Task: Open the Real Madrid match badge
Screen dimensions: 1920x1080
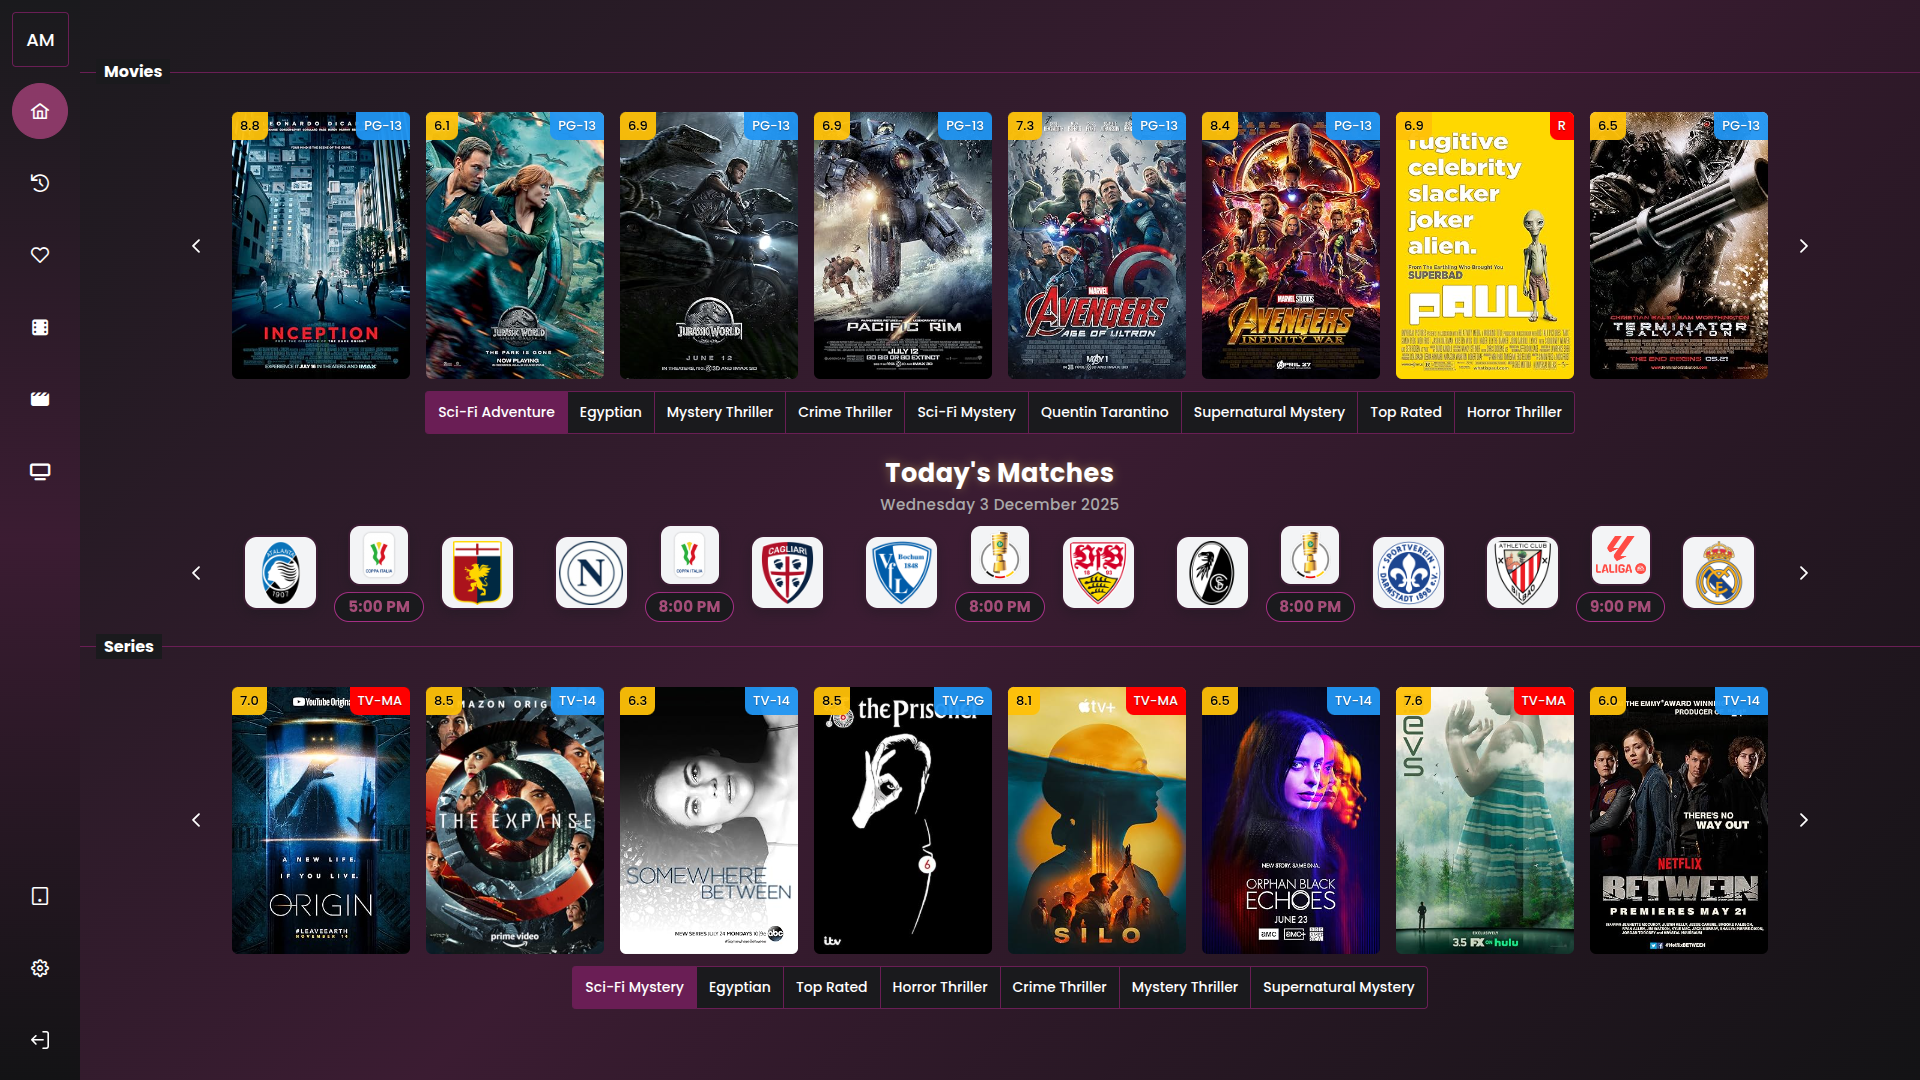Action: click(1717, 572)
